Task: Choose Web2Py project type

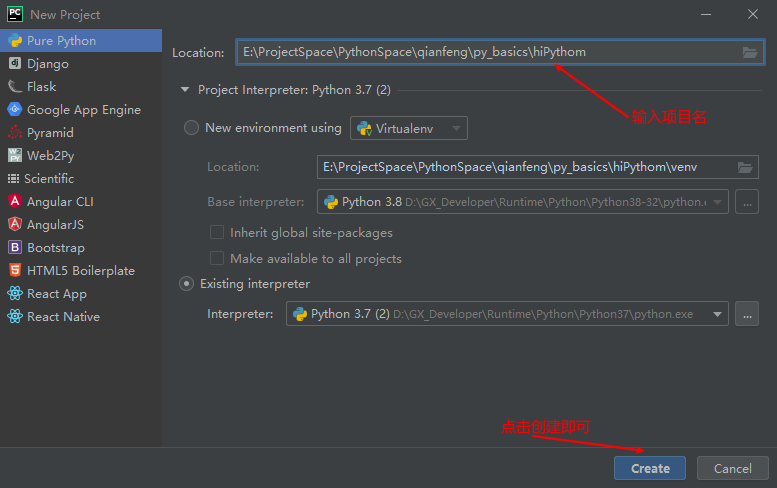Action: coord(81,156)
